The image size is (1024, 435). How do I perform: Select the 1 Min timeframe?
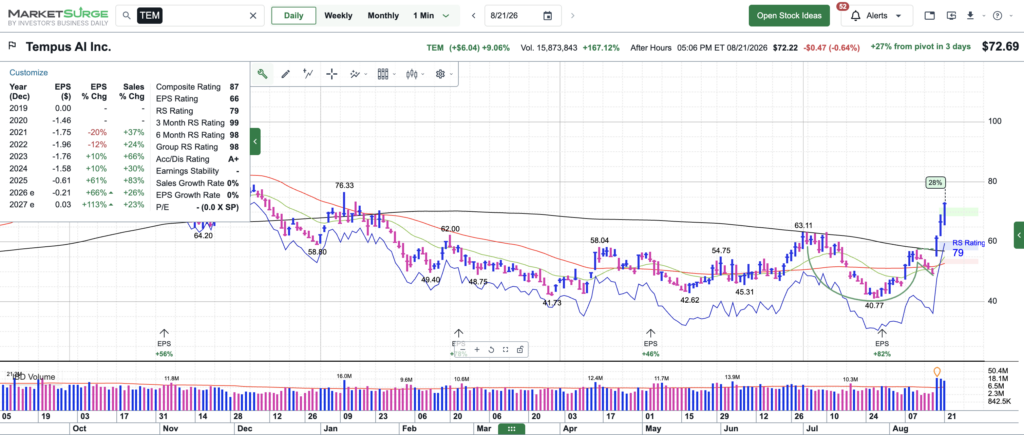[x=425, y=16]
